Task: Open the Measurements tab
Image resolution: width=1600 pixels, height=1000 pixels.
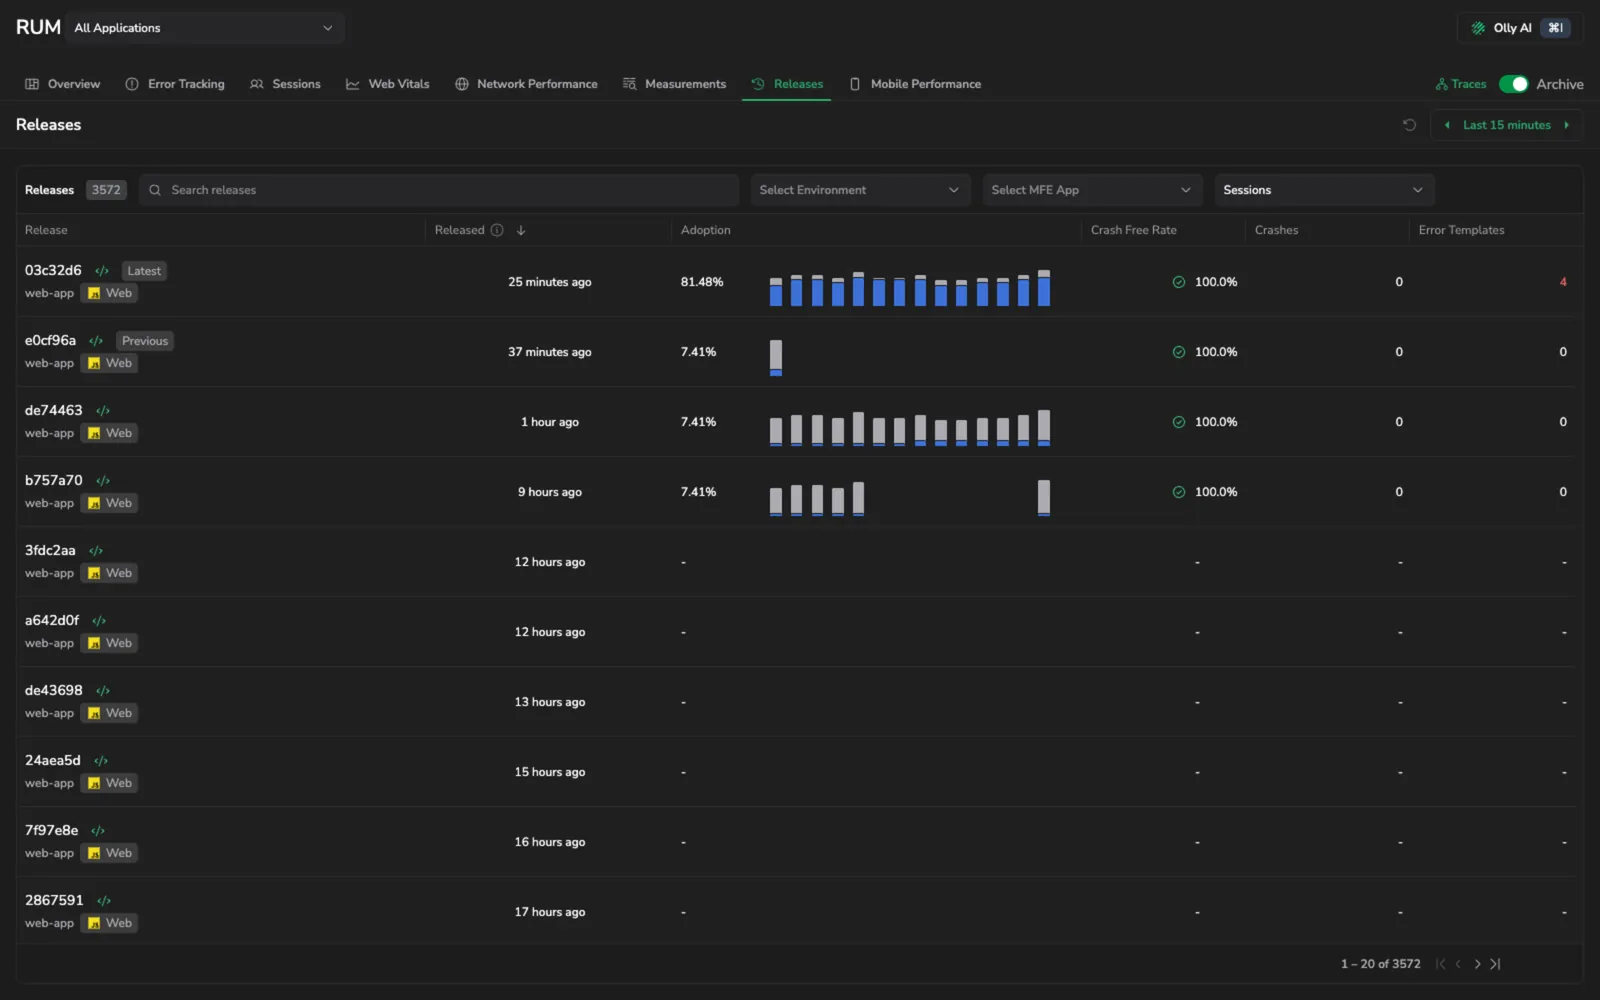Action: click(x=674, y=84)
